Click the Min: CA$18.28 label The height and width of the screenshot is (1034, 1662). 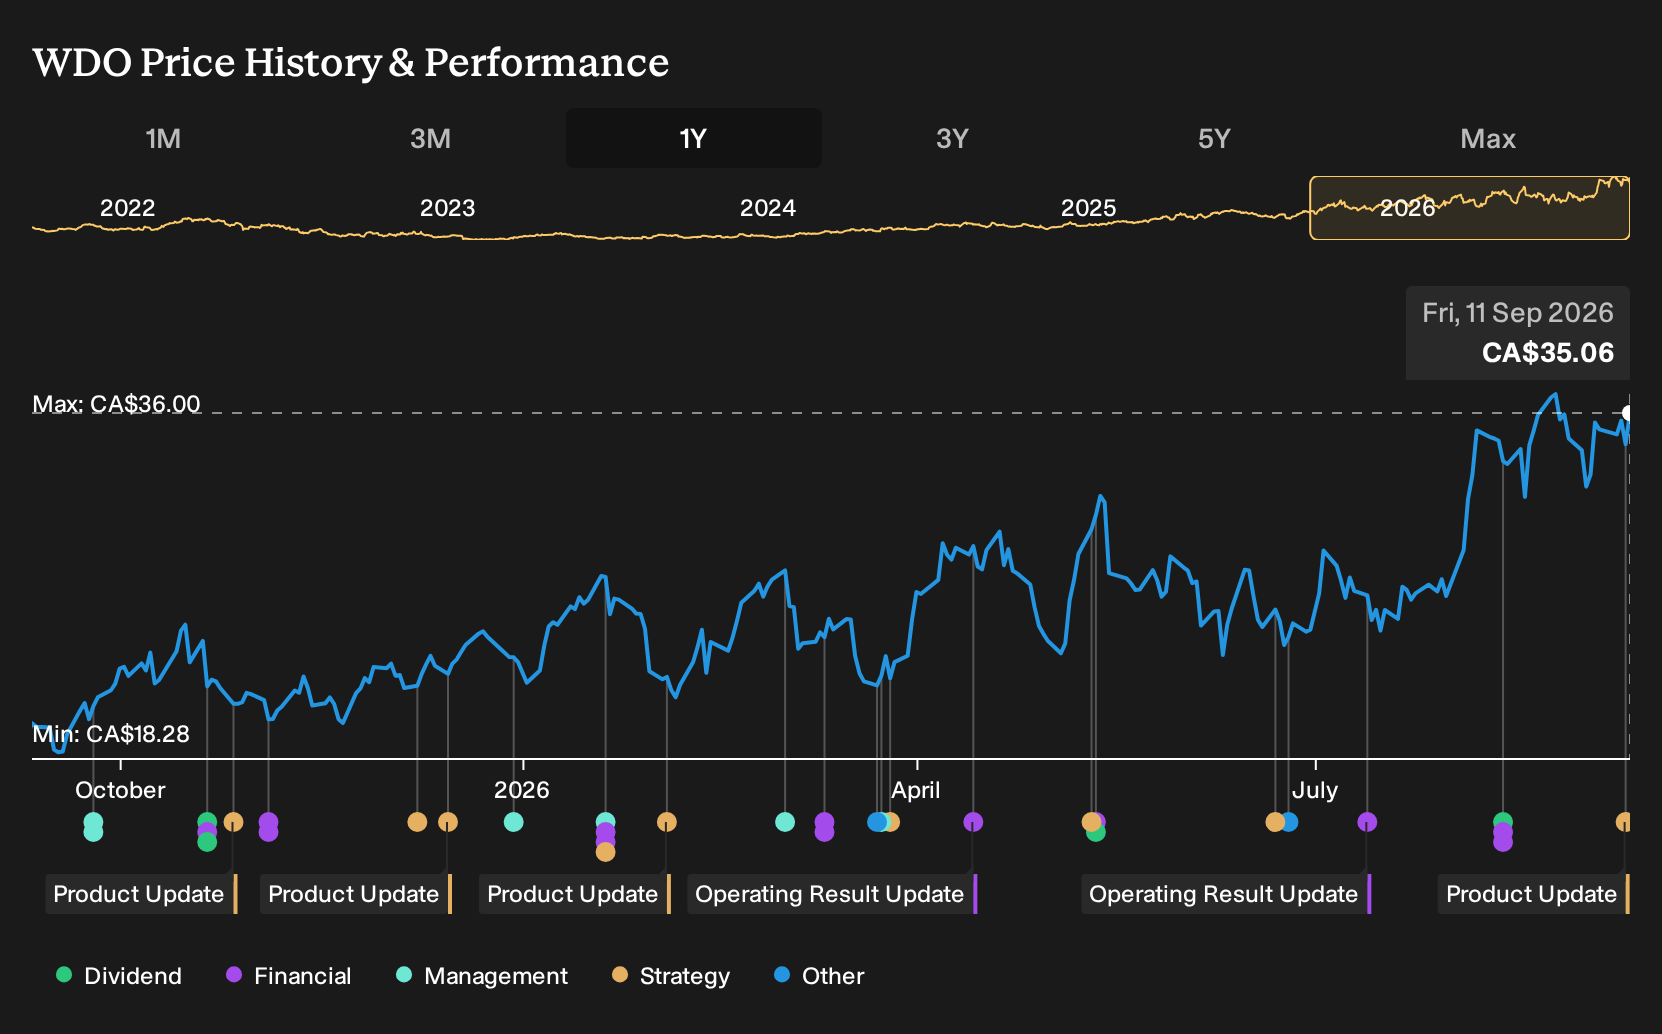coord(111,734)
